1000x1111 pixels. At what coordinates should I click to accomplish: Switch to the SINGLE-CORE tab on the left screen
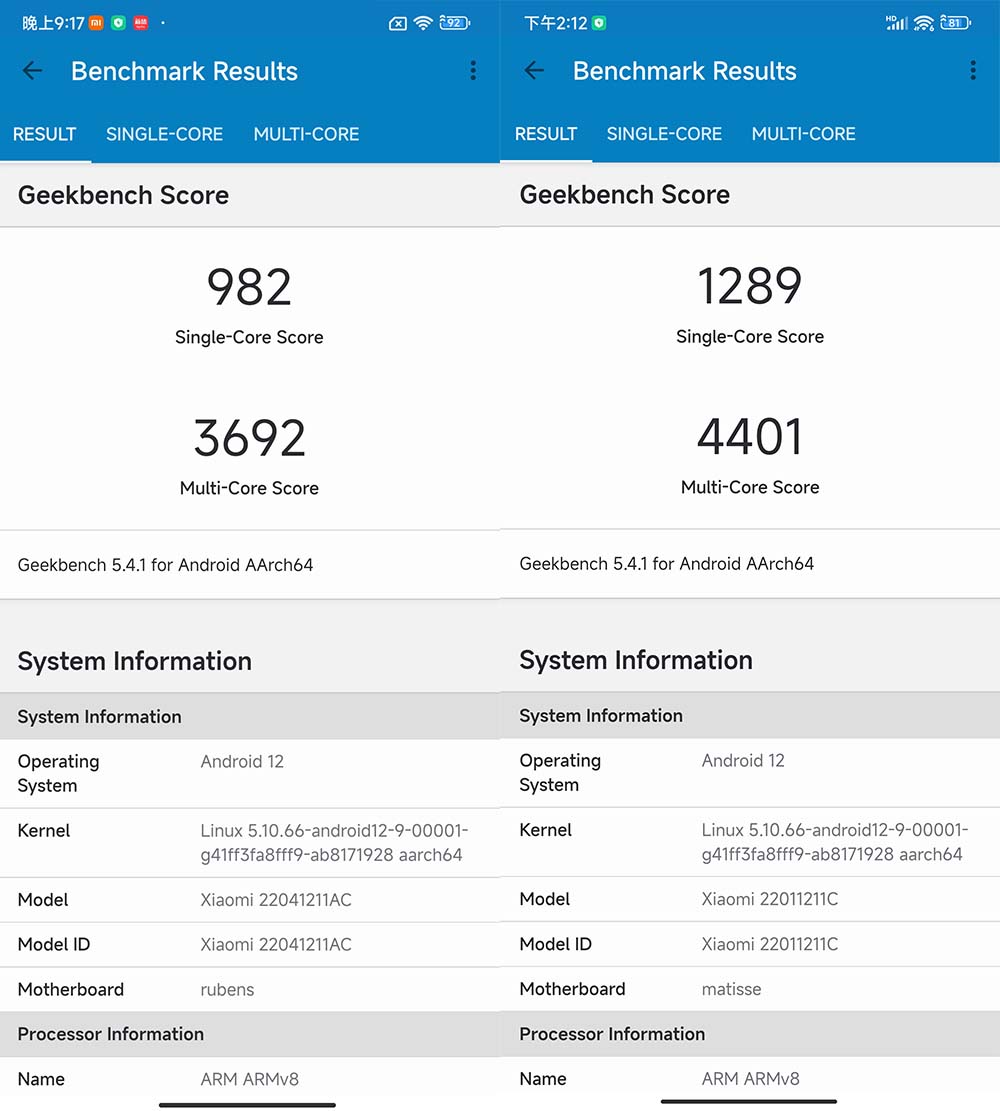click(x=164, y=134)
